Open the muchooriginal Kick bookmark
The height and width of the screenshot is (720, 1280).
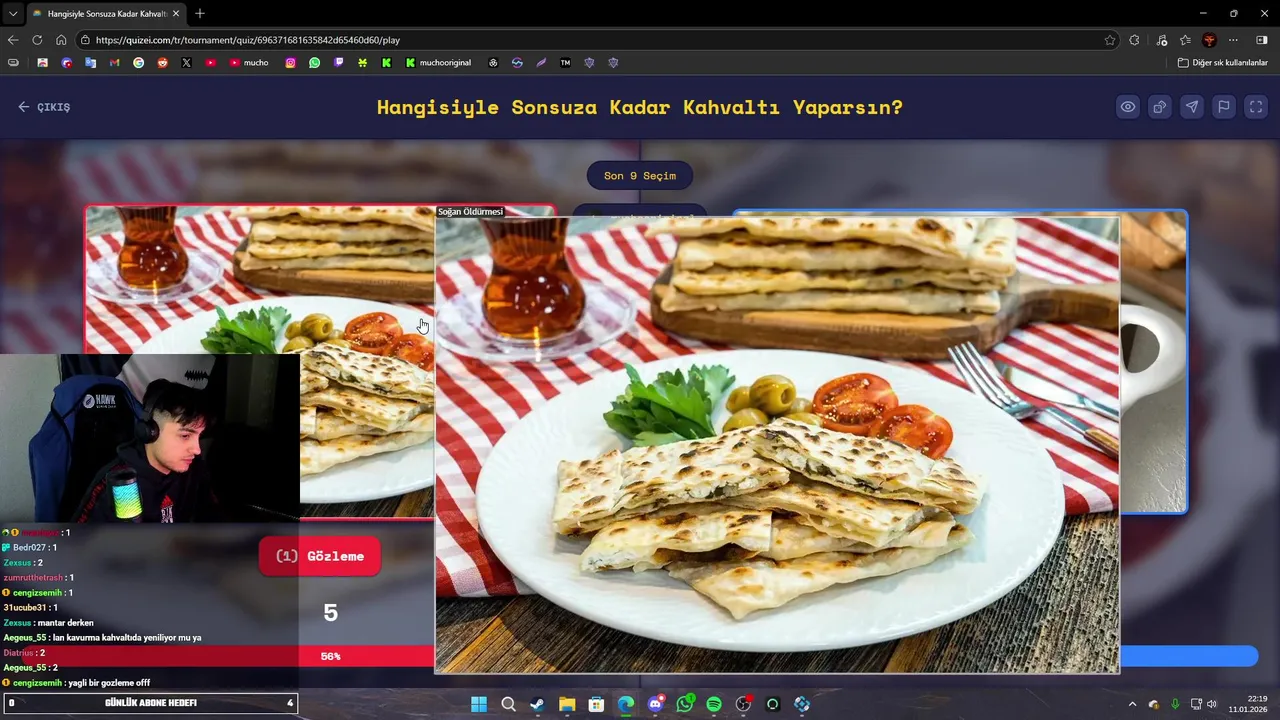pyautogui.click(x=438, y=62)
